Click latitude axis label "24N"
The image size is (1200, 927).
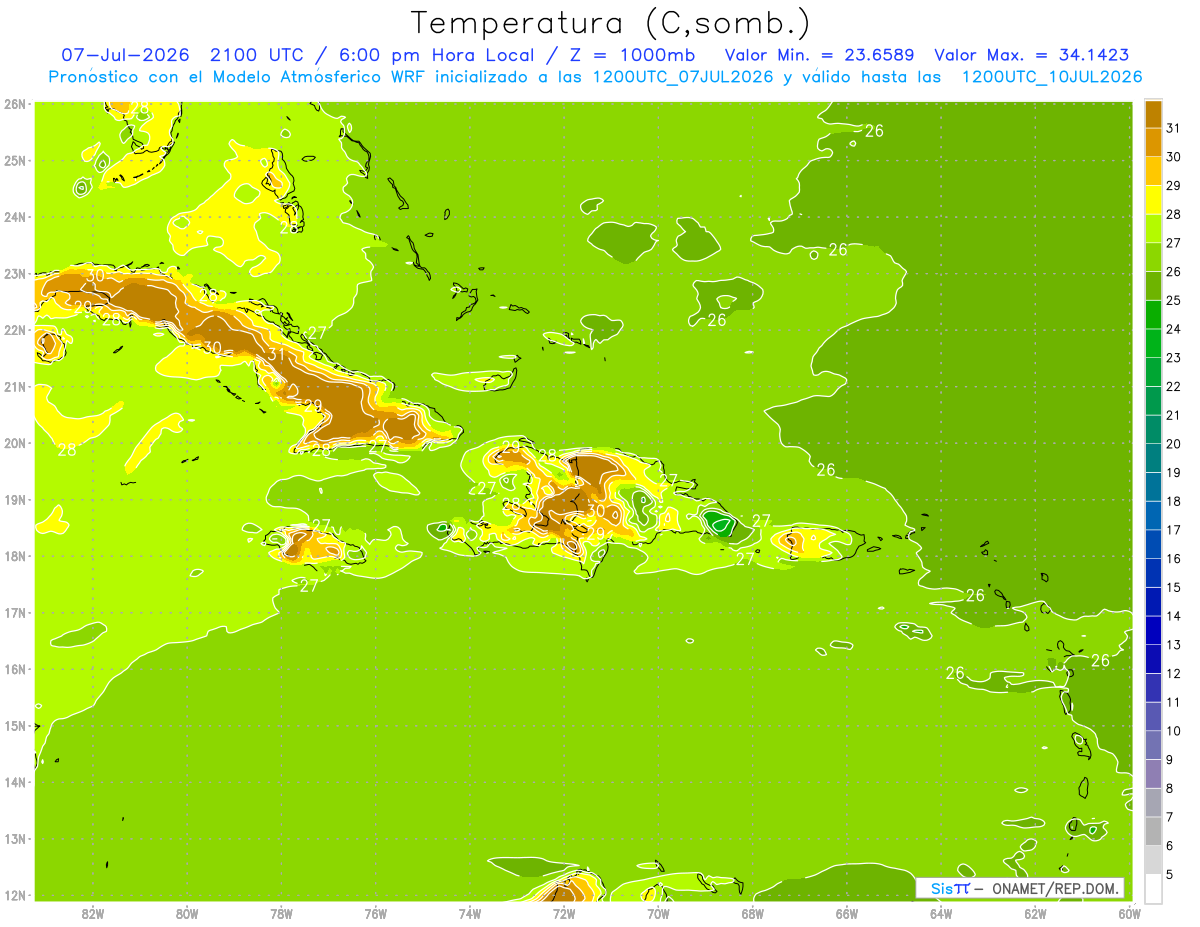pos(15,217)
